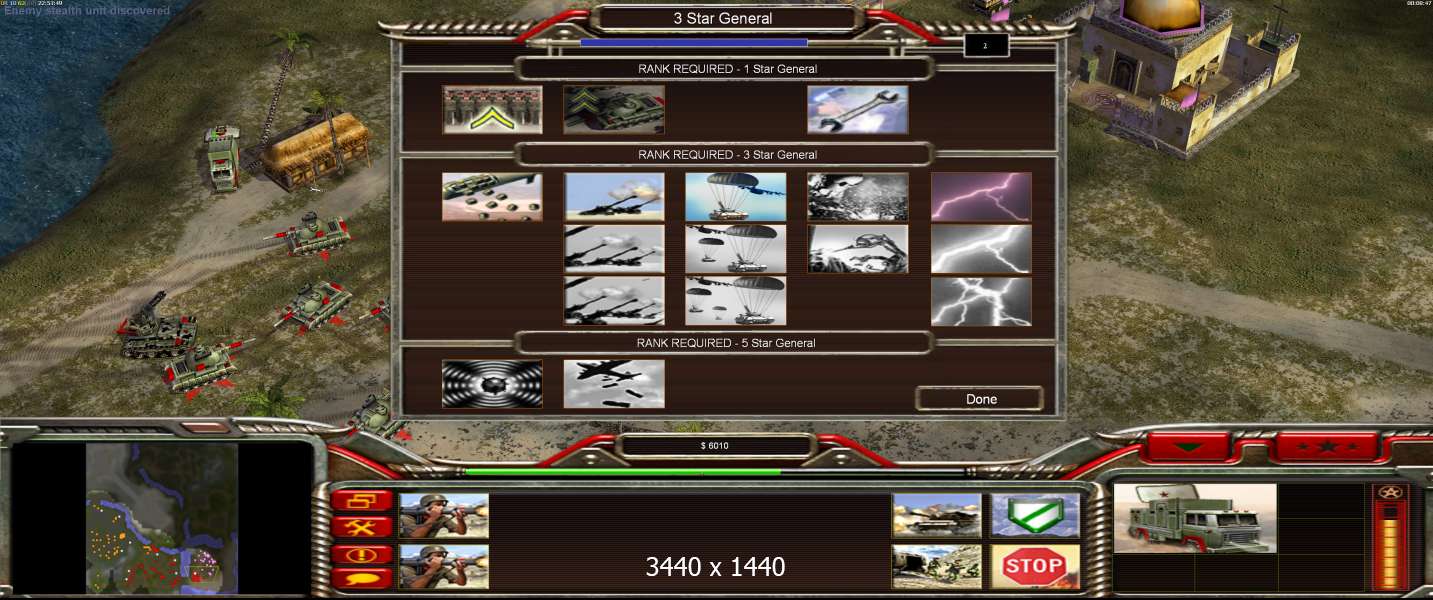This screenshot has height=600, width=1433.
Task: Choose the grayscale Tank Paradrop level two
Action: tap(736, 249)
